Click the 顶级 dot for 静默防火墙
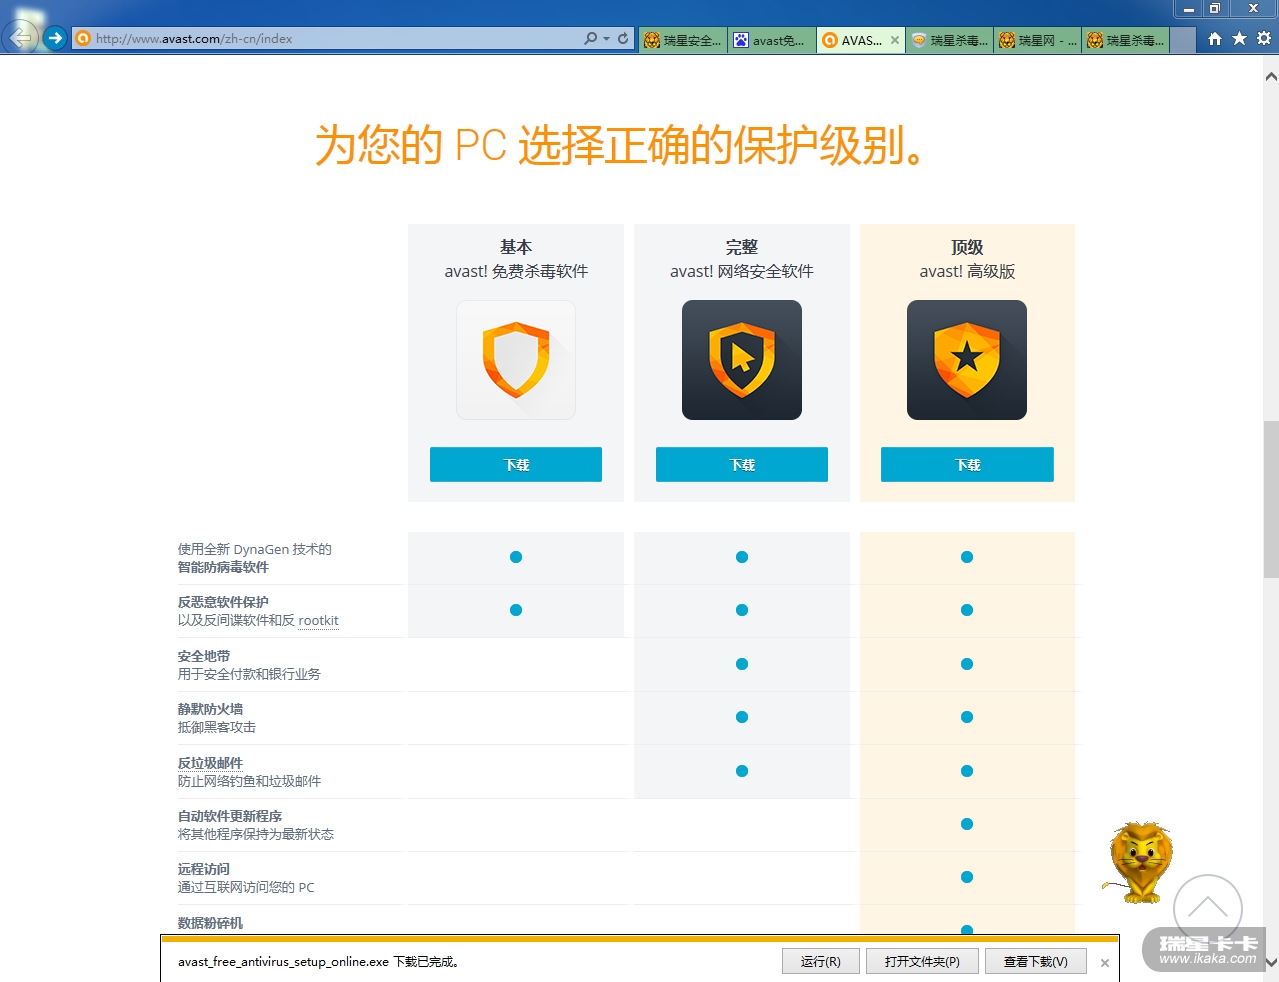 967,717
